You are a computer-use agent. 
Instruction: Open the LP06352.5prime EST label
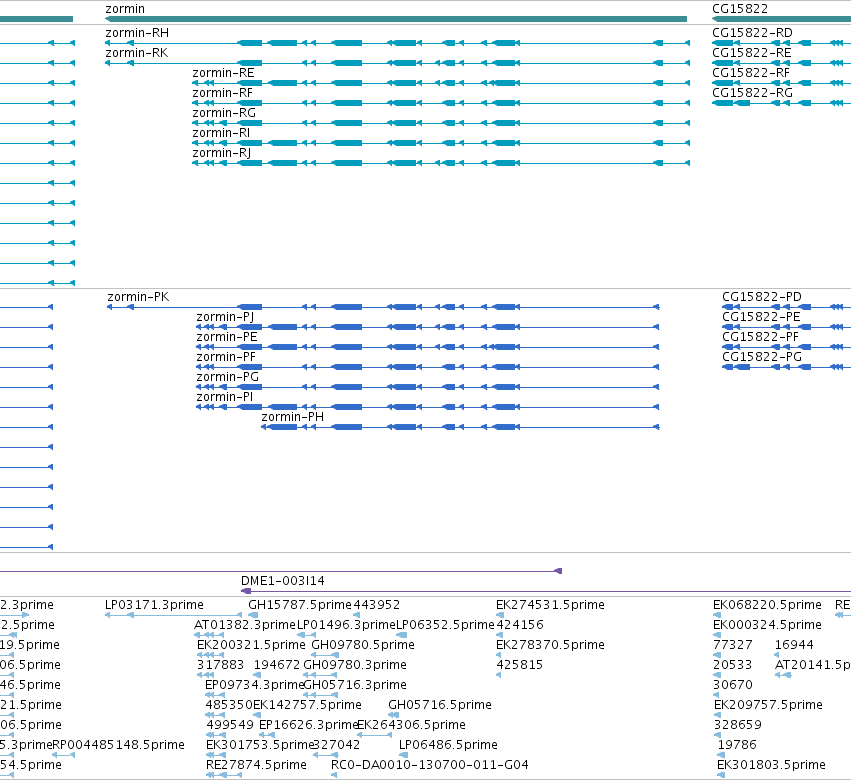coord(446,625)
